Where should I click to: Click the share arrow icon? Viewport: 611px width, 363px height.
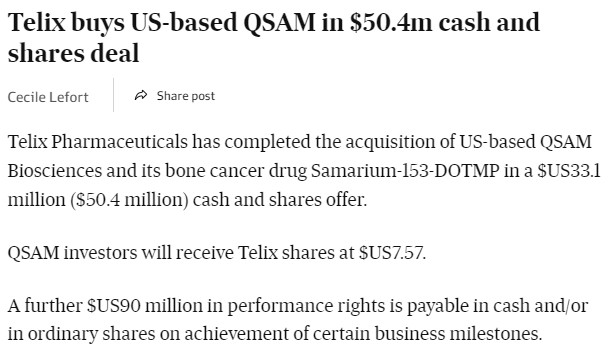coord(141,95)
